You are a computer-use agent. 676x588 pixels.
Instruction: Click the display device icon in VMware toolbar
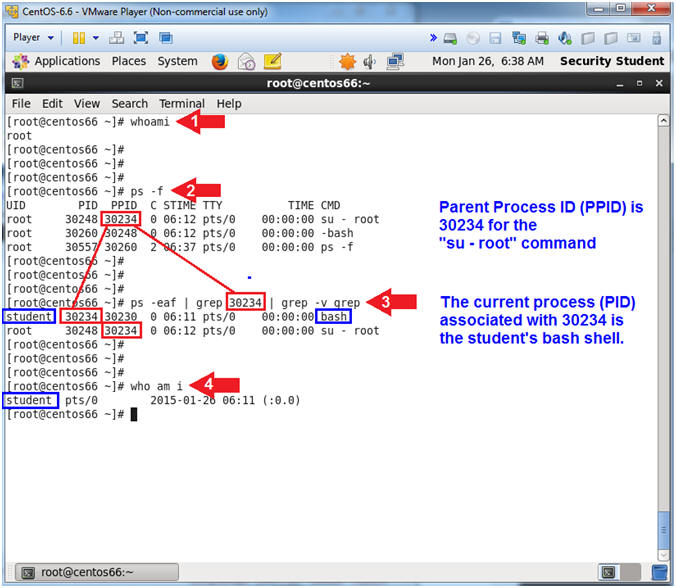633,38
